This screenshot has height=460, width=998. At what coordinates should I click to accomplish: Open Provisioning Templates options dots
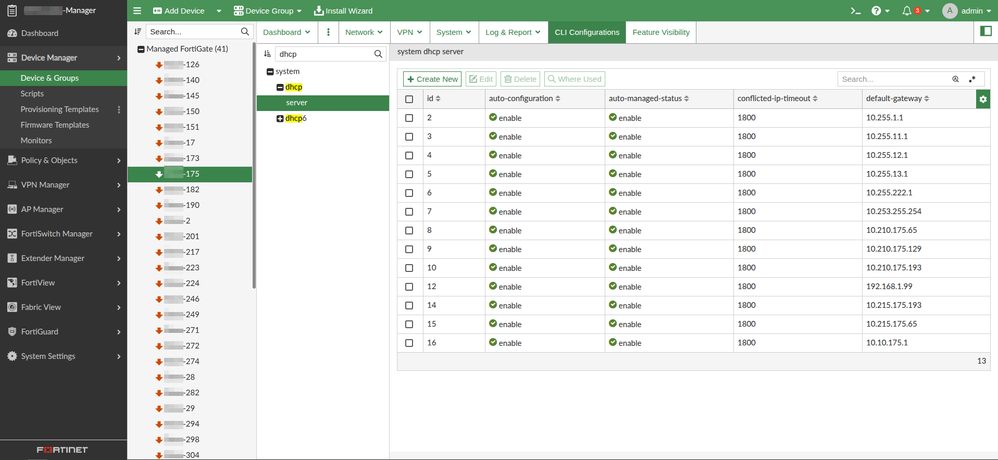(118, 109)
